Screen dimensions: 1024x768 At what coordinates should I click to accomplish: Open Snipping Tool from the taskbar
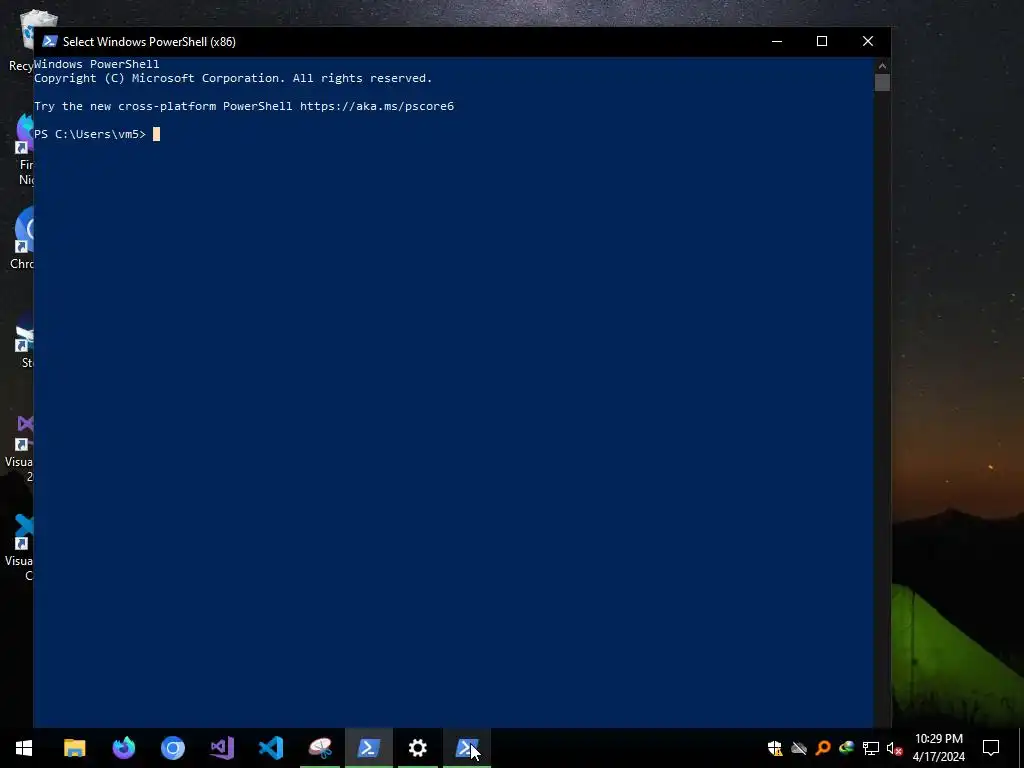[x=320, y=748]
